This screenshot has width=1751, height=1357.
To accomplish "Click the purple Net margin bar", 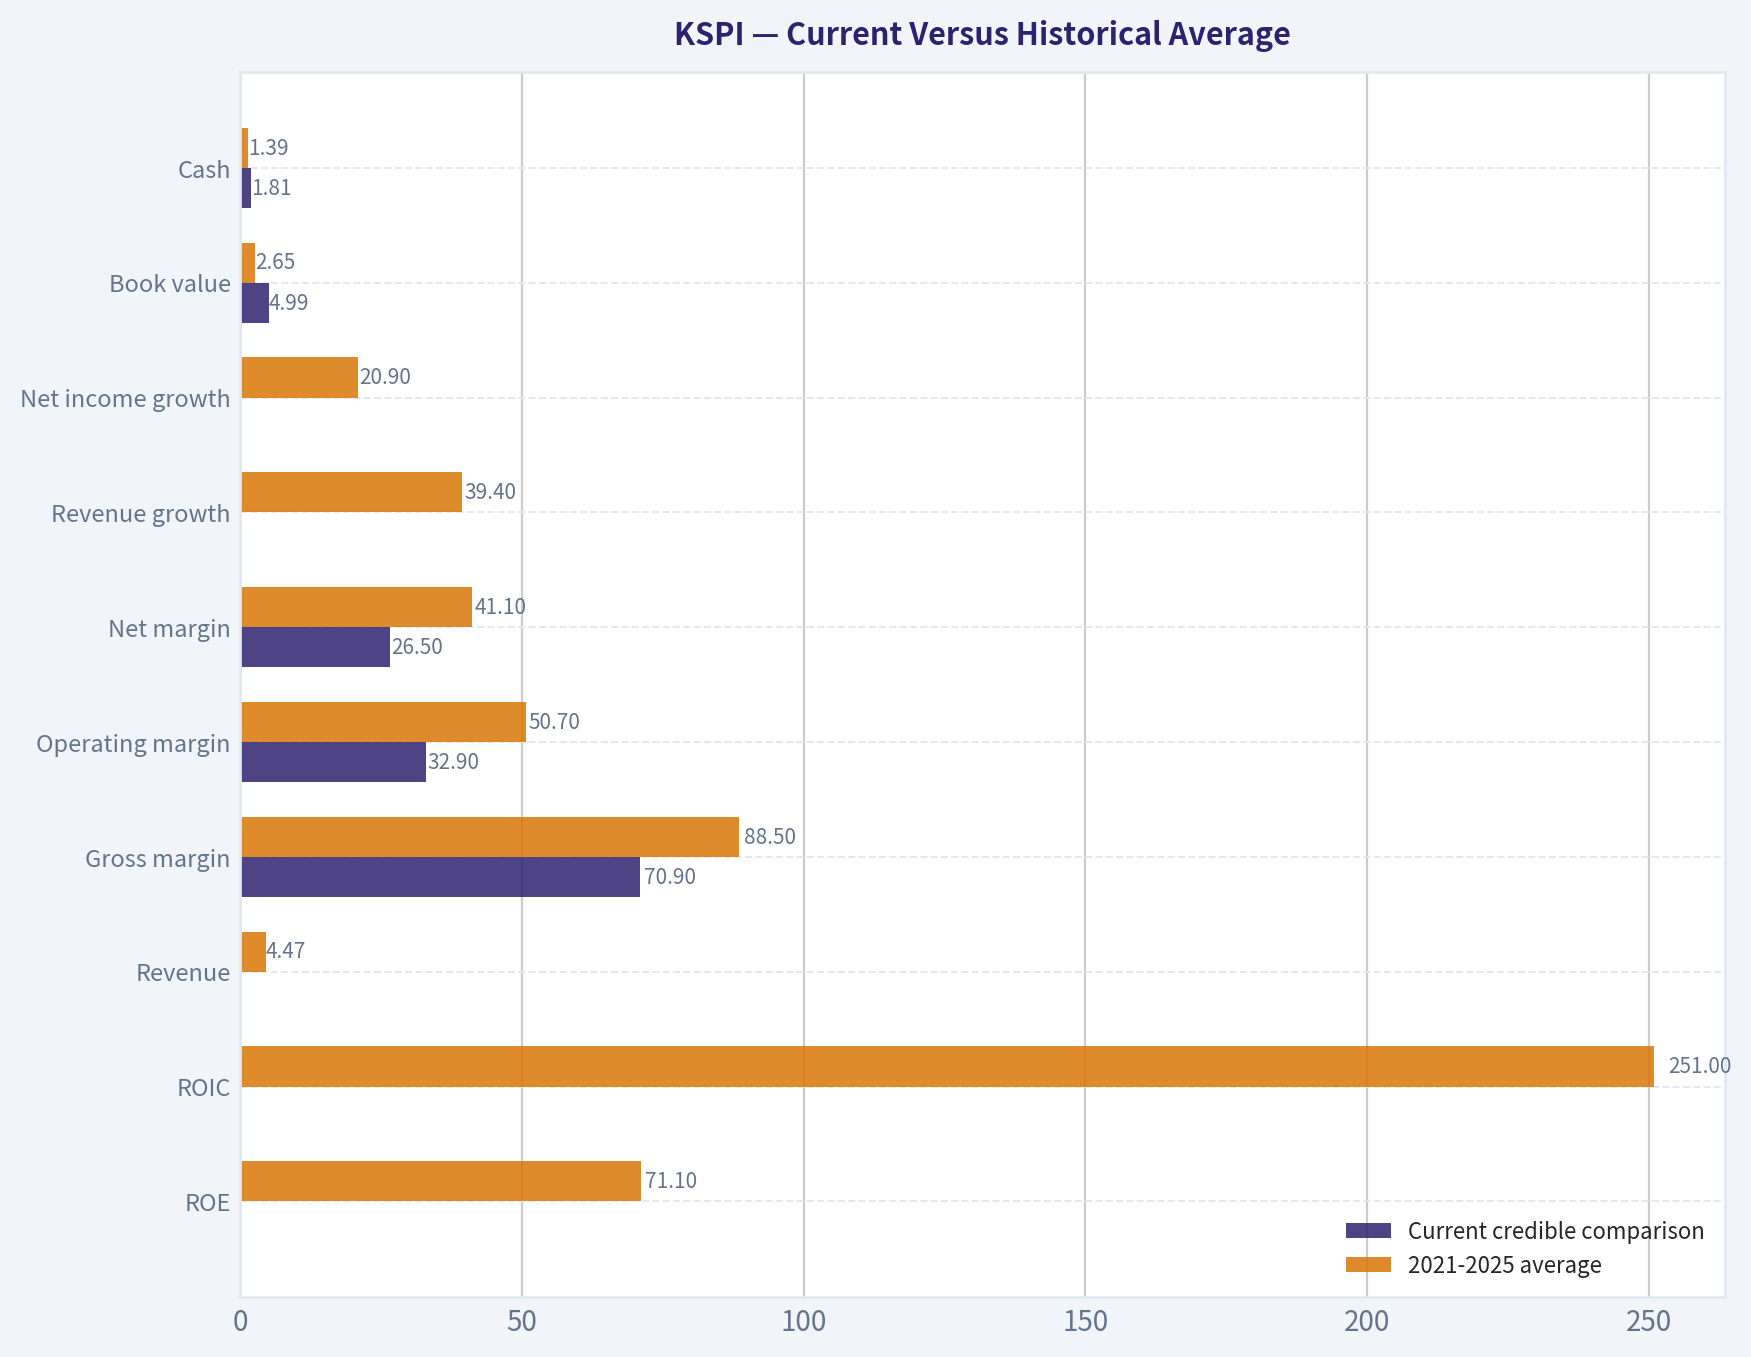I will (316, 647).
